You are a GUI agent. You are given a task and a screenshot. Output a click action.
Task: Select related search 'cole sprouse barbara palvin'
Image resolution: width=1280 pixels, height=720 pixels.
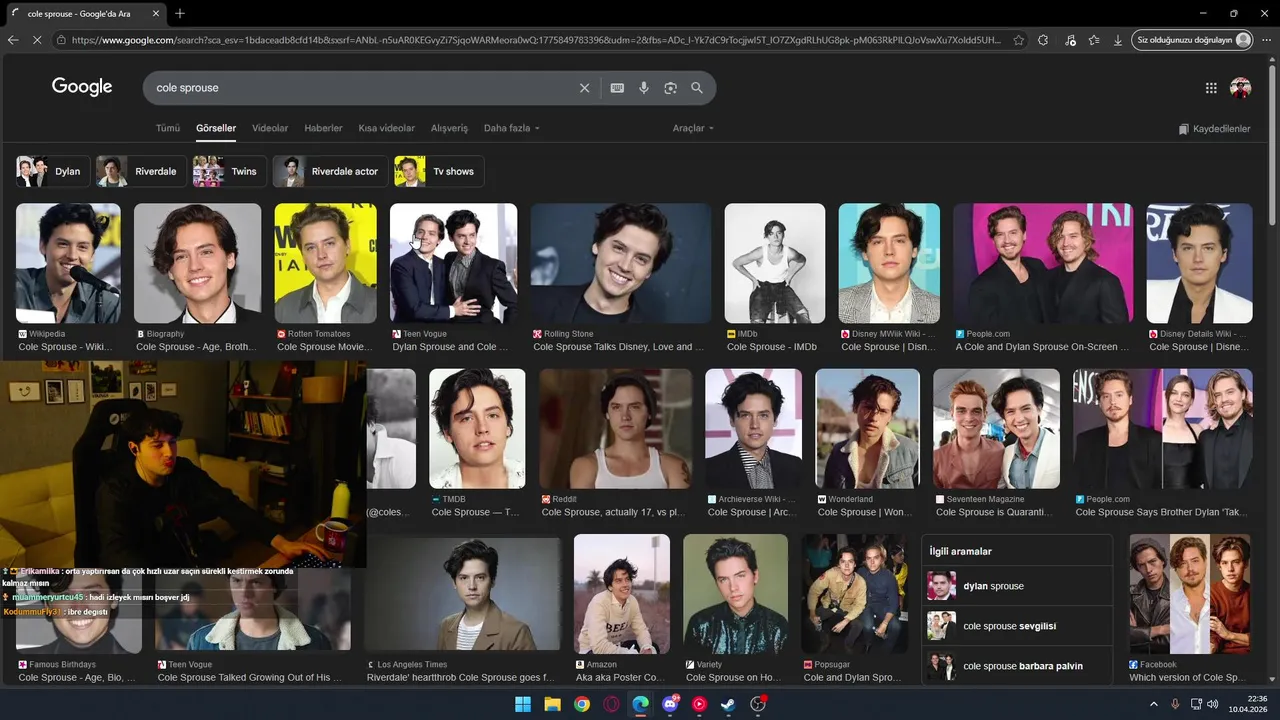[1017, 666]
